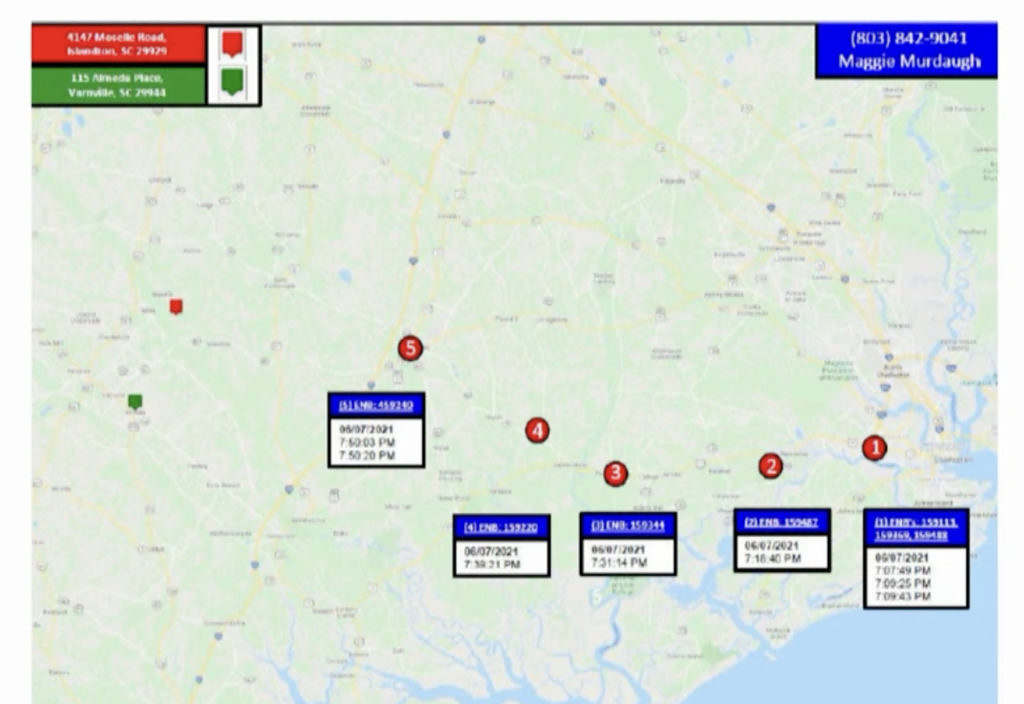1024x704 pixels.
Task: Open the (1) ENB's header link
Action: pyautogui.click(x=917, y=528)
